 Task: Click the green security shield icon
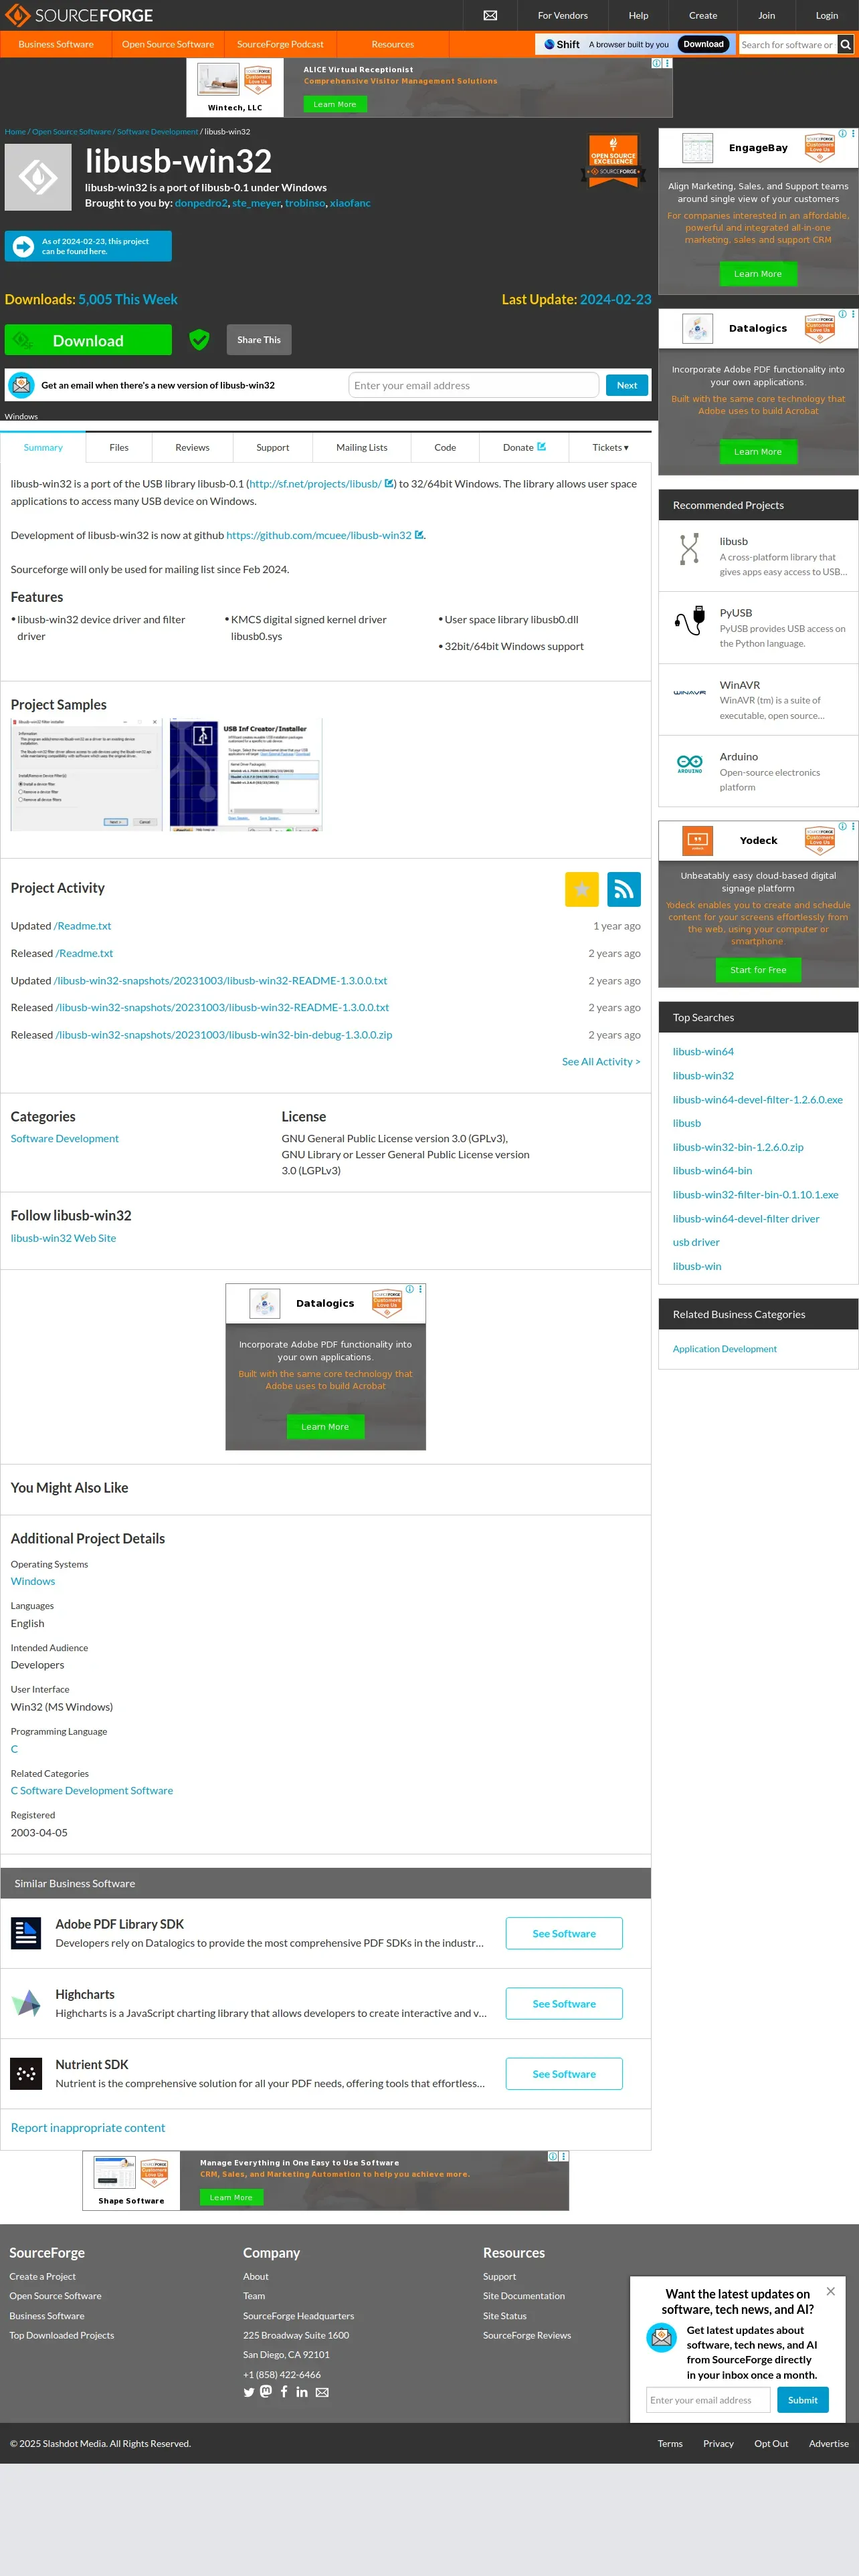[199, 340]
